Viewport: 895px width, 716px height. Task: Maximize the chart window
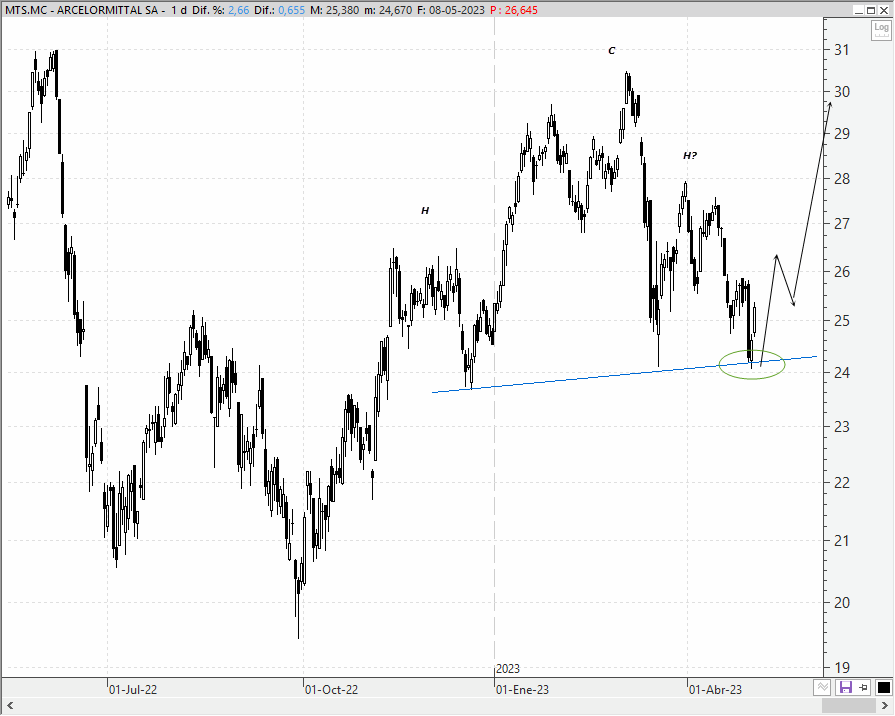[871, 10]
